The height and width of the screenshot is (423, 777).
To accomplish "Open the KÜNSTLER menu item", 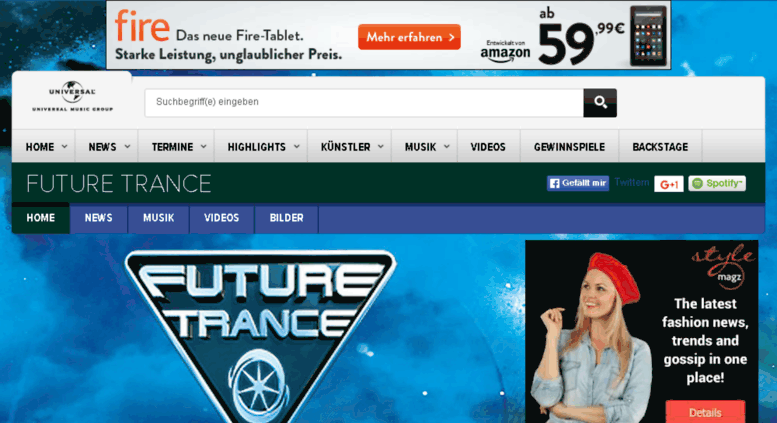I will (345, 147).
